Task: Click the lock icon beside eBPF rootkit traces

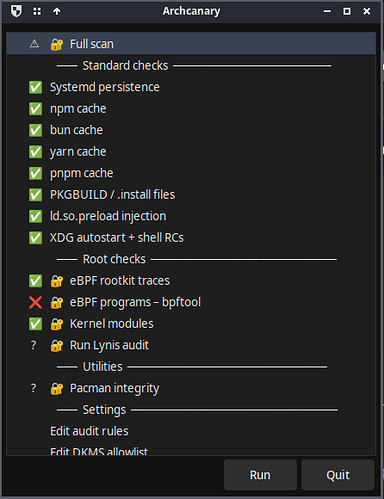Action: (x=57, y=281)
